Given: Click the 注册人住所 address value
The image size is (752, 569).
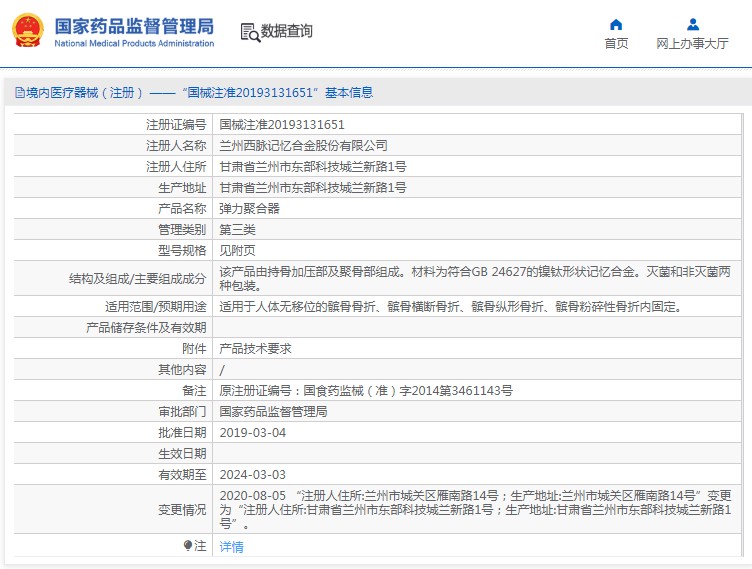Looking at the screenshot, I should click(313, 166).
